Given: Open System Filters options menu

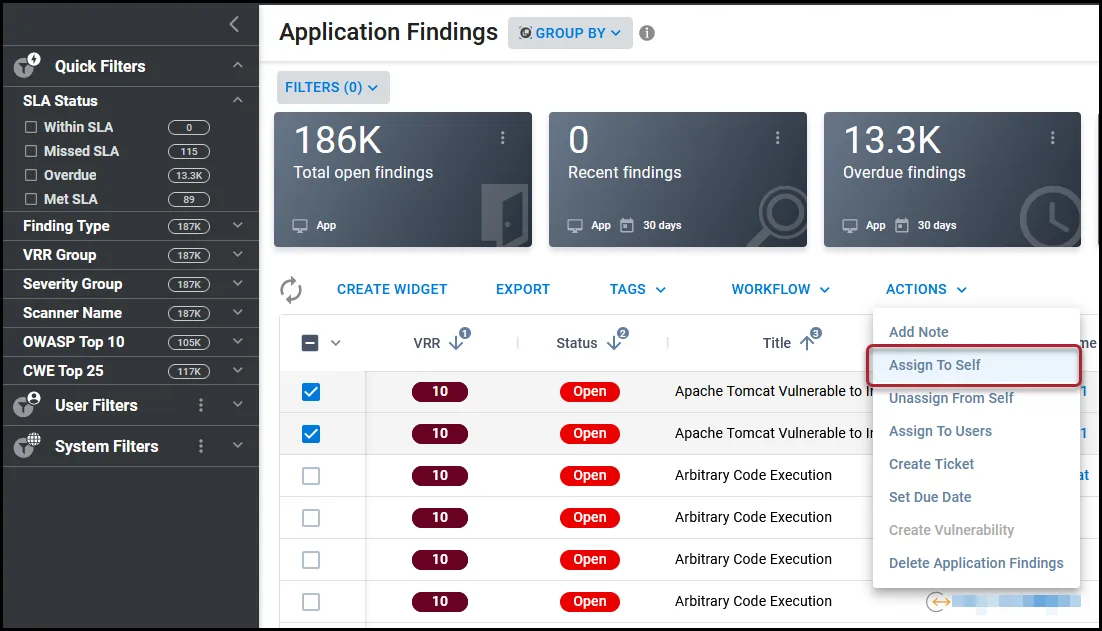Looking at the screenshot, I should click(x=201, y=446).
